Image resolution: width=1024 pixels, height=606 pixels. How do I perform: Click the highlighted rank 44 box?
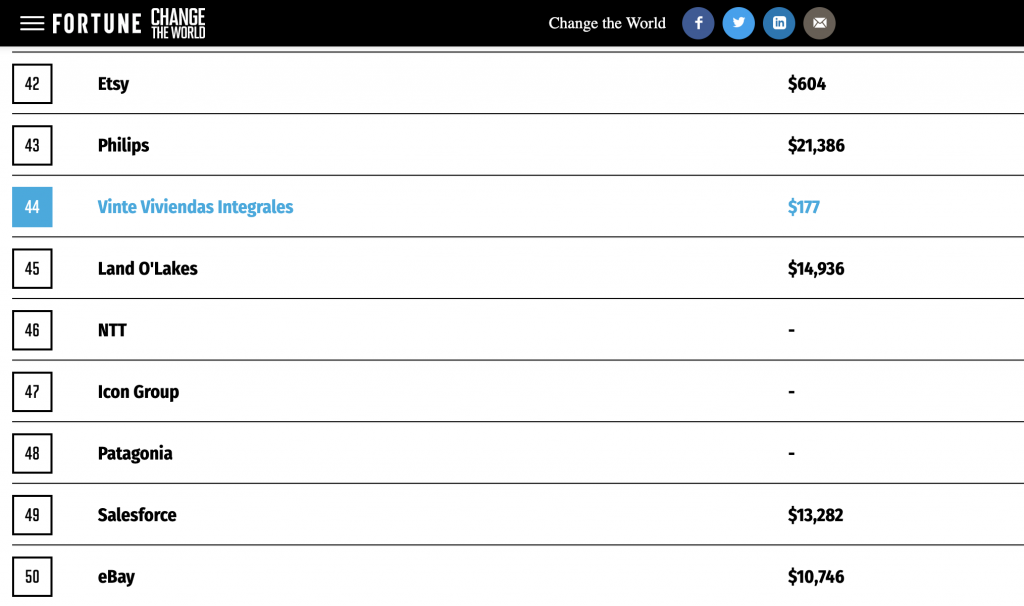(32, 207)
